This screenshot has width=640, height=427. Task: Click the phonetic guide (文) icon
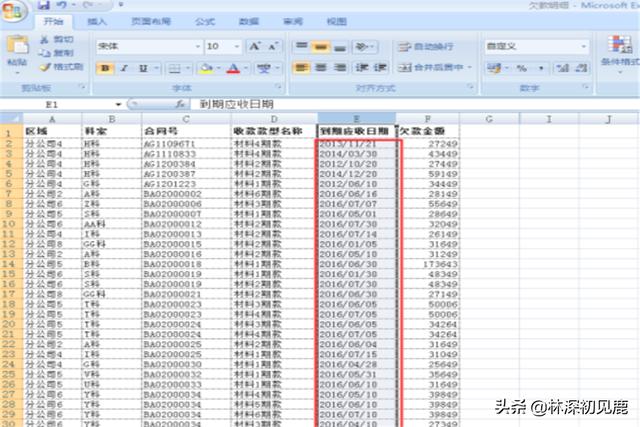(264, 68)
